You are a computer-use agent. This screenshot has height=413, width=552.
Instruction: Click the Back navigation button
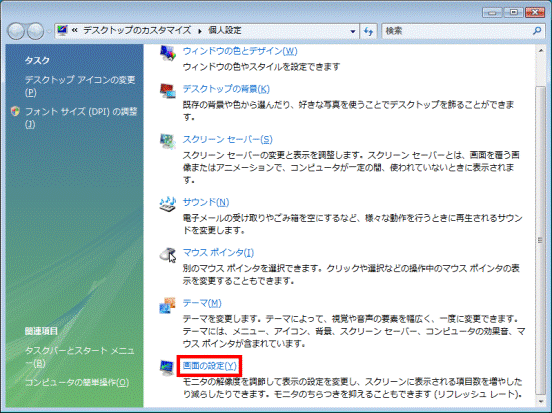point(16,31)
